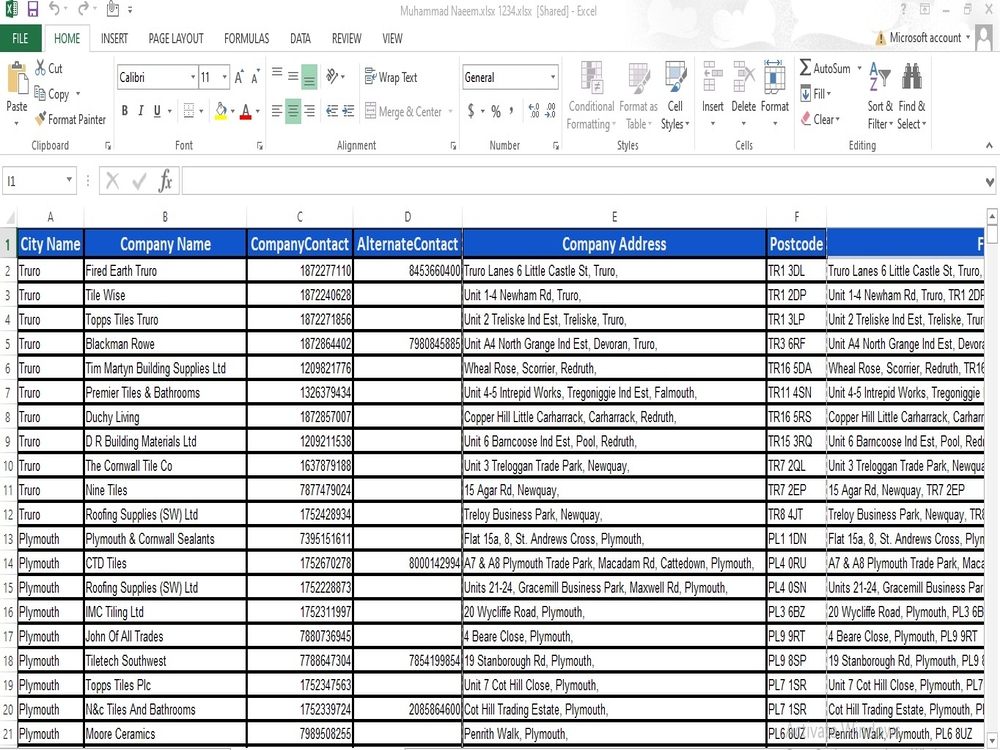Expand the formula bar

pos(989,182)
